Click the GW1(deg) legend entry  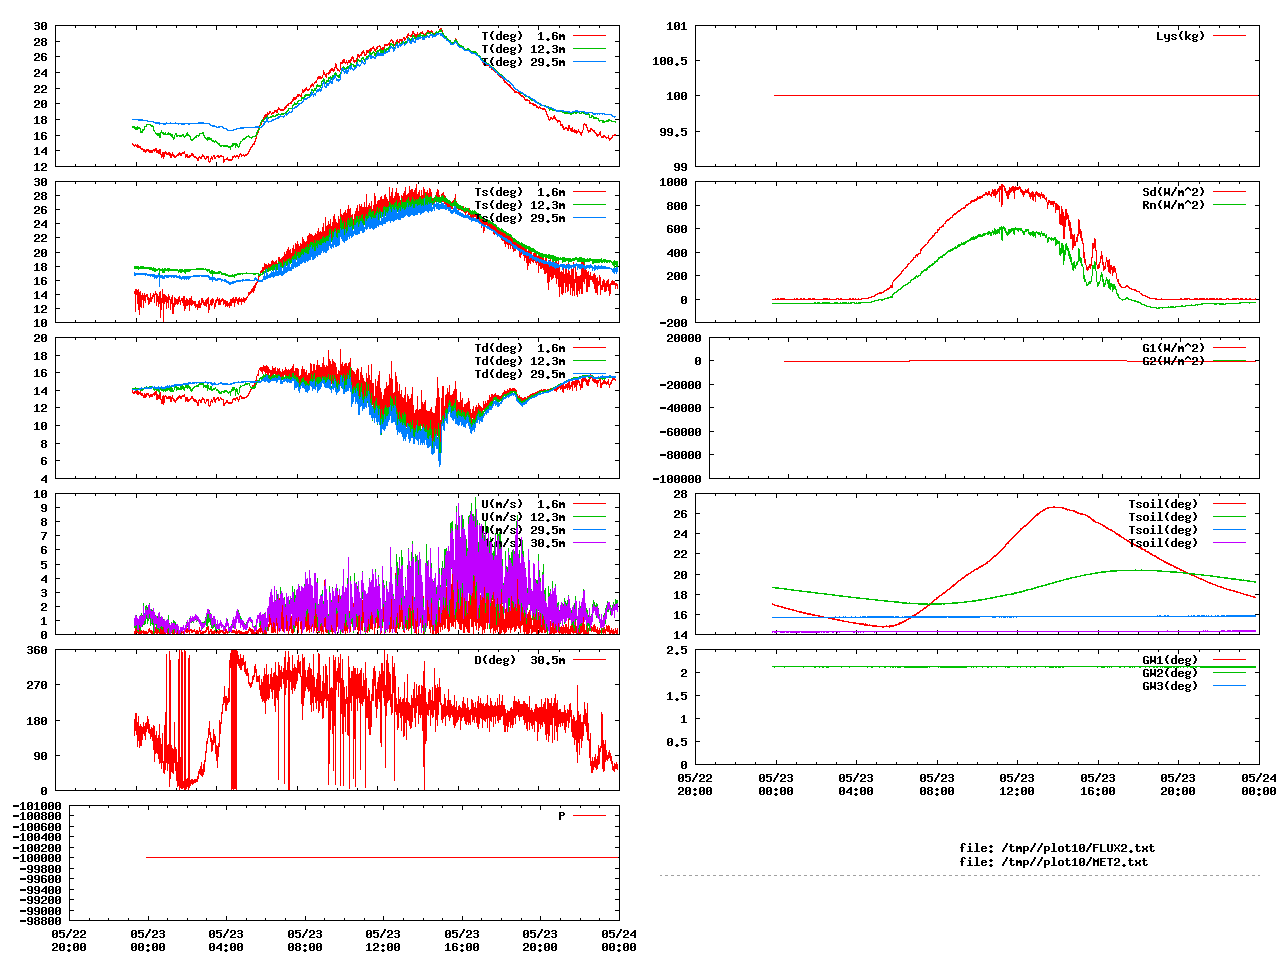[x=1169, y=660]
